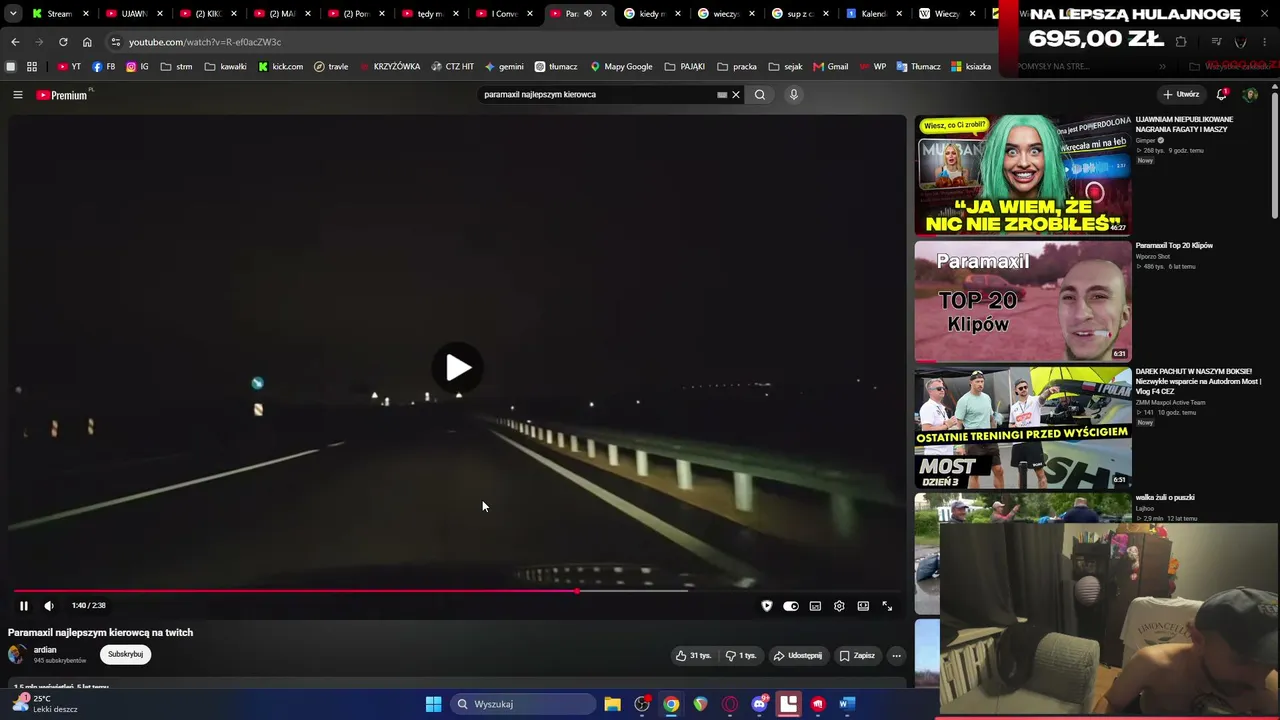Go to YouTube Premium home logo
The height and width of the screenshot is (720, 1280).
[62, 95]
